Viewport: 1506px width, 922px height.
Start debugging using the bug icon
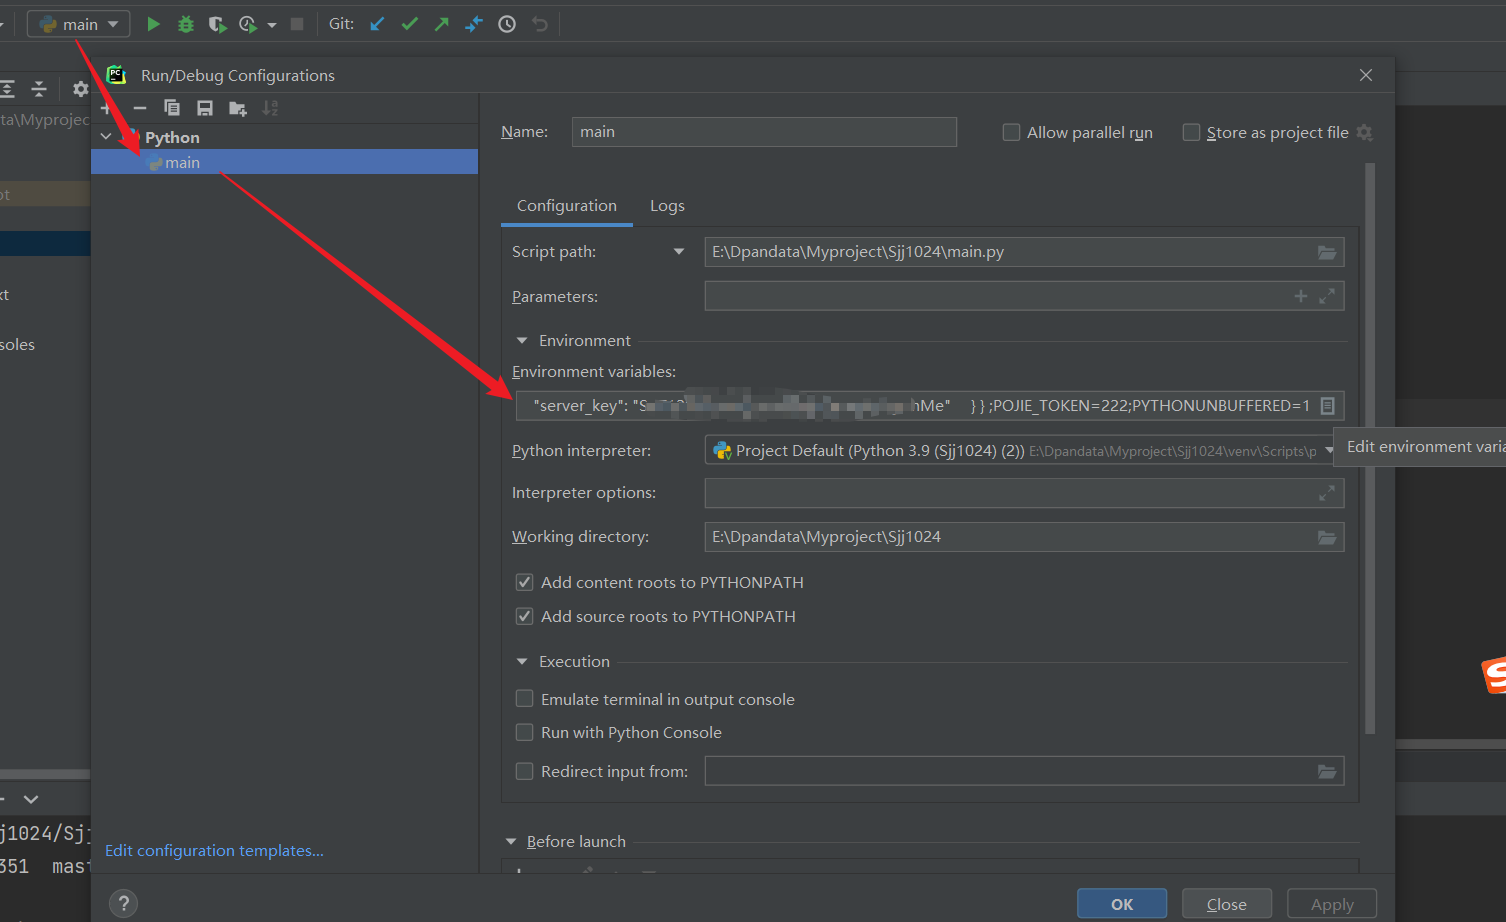point(185,23)
